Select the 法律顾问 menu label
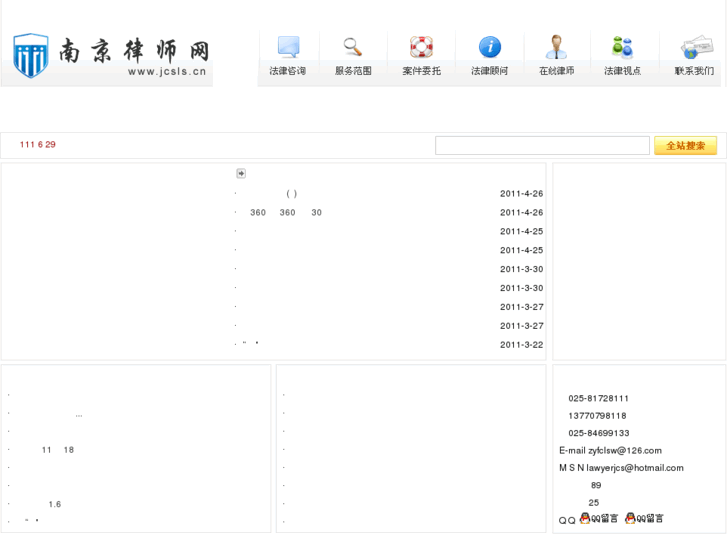This screenshot has width=727, height=545. [x=490, y=71]
